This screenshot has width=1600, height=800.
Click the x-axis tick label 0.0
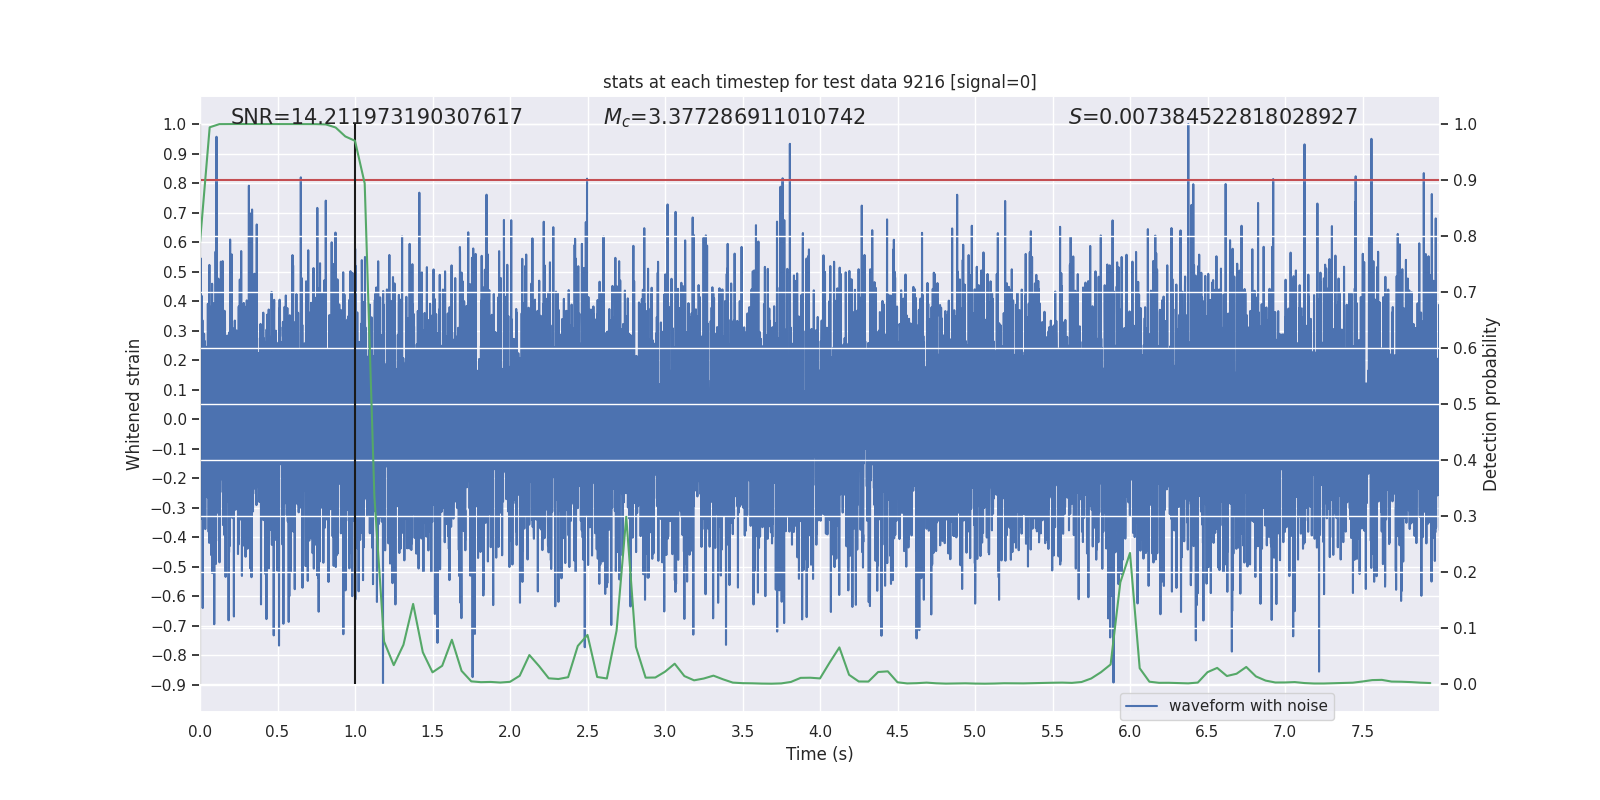pyautogui.click(x=200, y=732)
